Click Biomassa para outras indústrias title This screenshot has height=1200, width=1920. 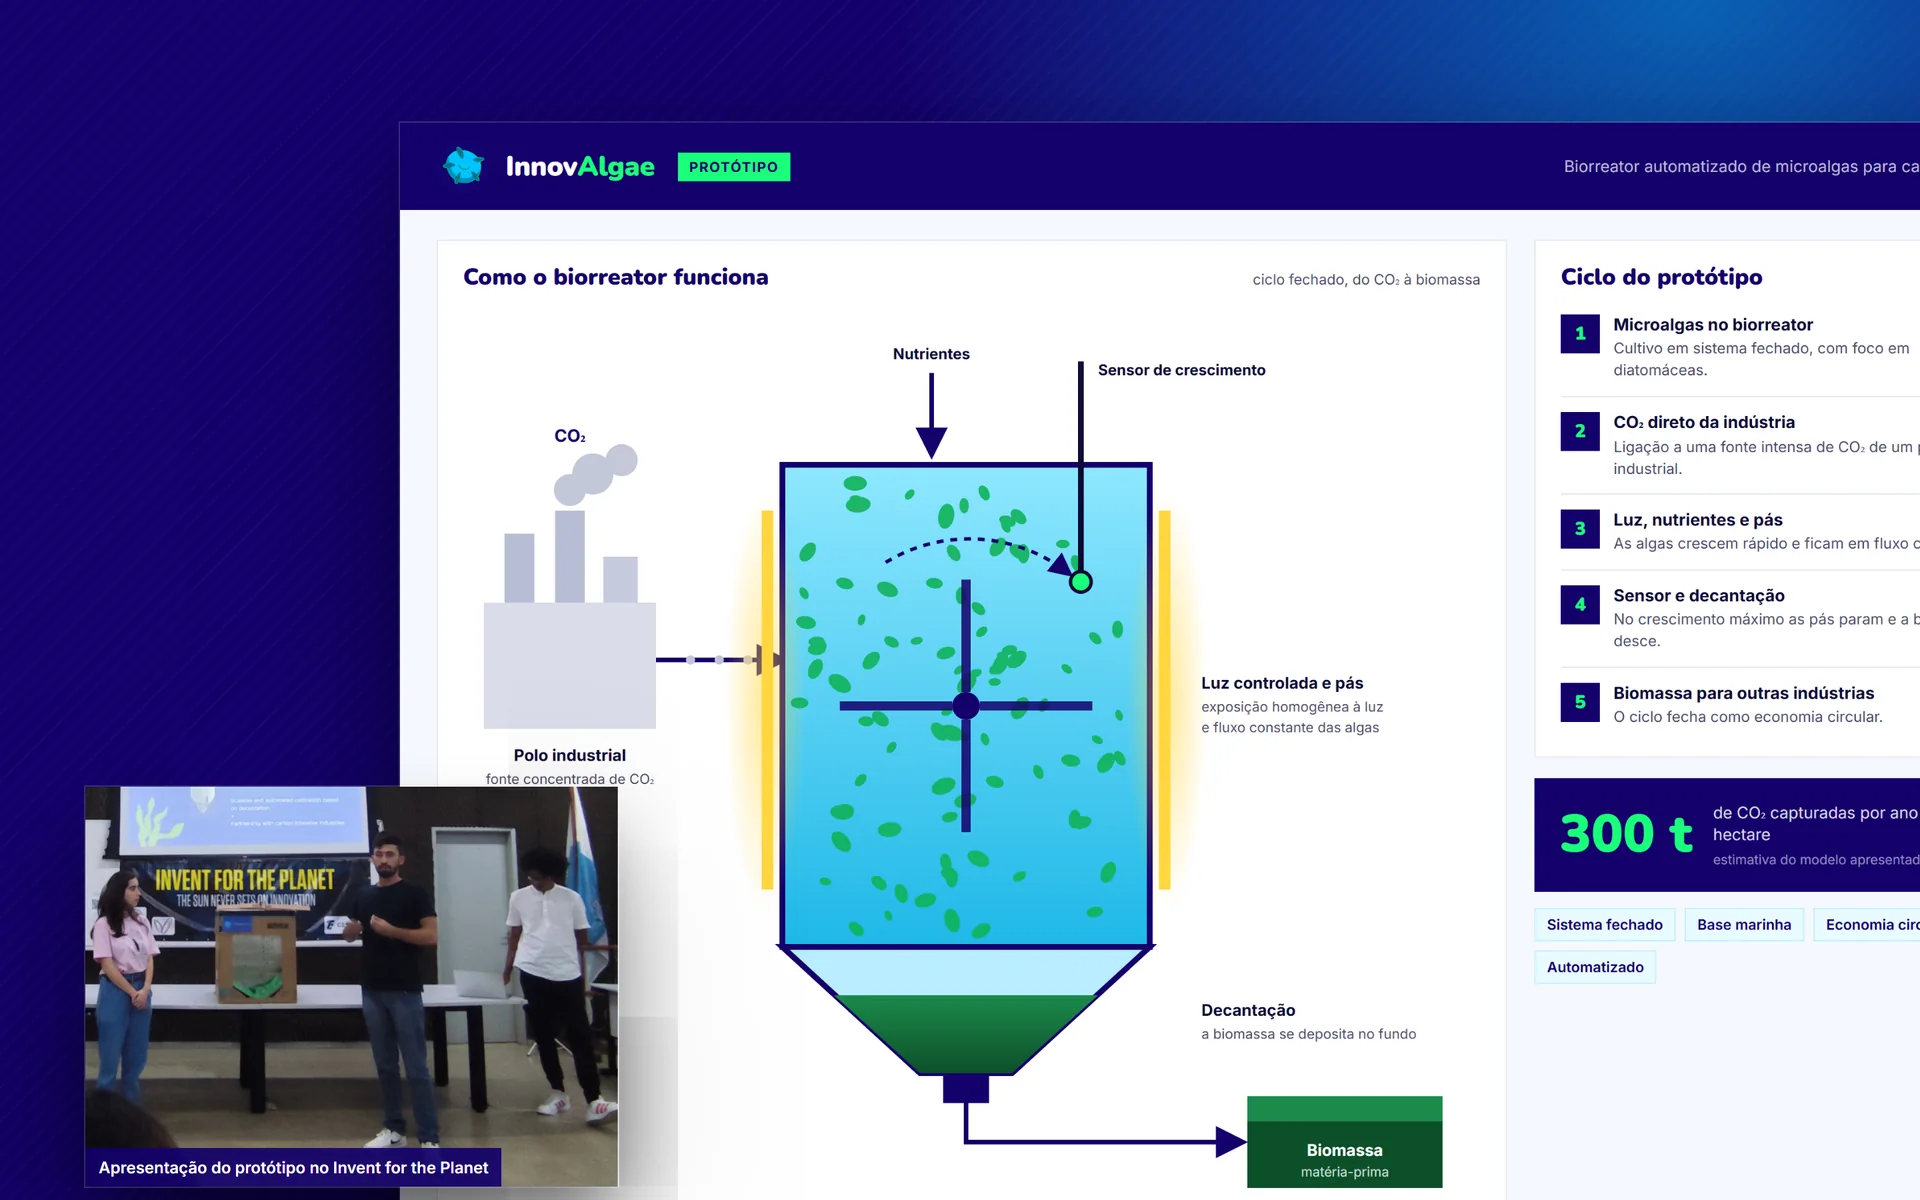tap(1743, 693)
